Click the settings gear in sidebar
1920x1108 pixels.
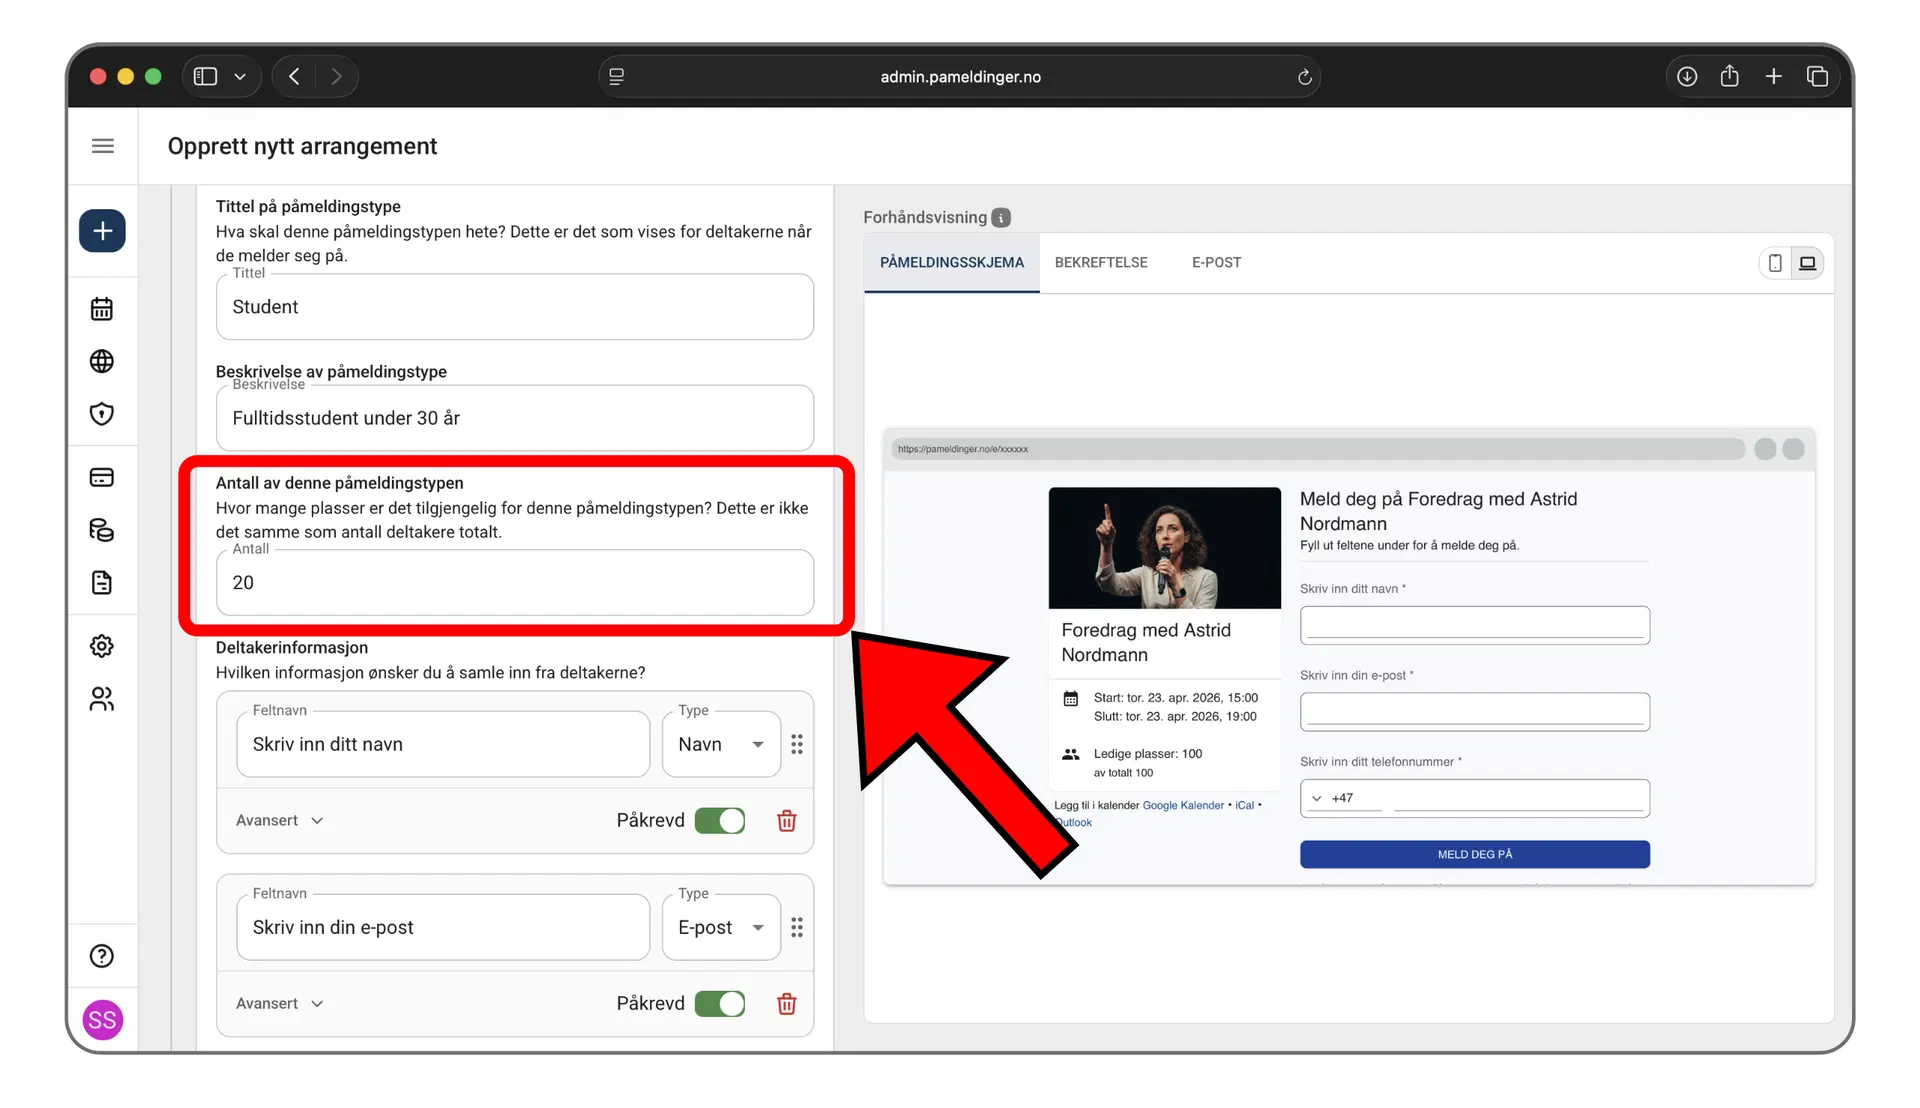102,646
